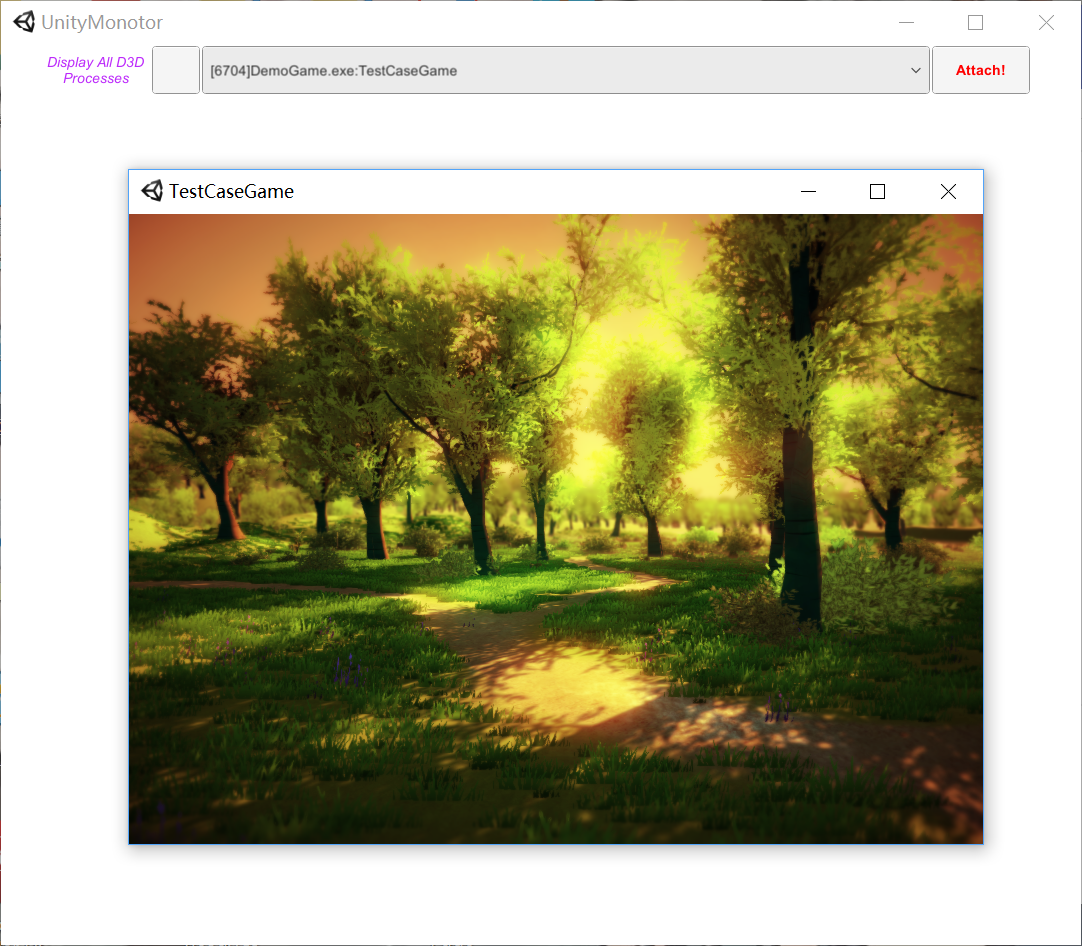Expand process list using the chevron arrow
The height and width of the screenshot is (946, 1082).
[916, 70]
